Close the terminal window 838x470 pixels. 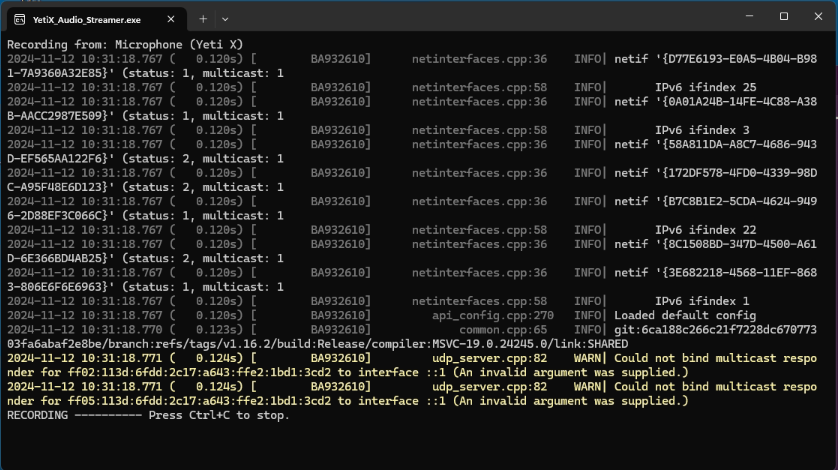pos(818,16)
